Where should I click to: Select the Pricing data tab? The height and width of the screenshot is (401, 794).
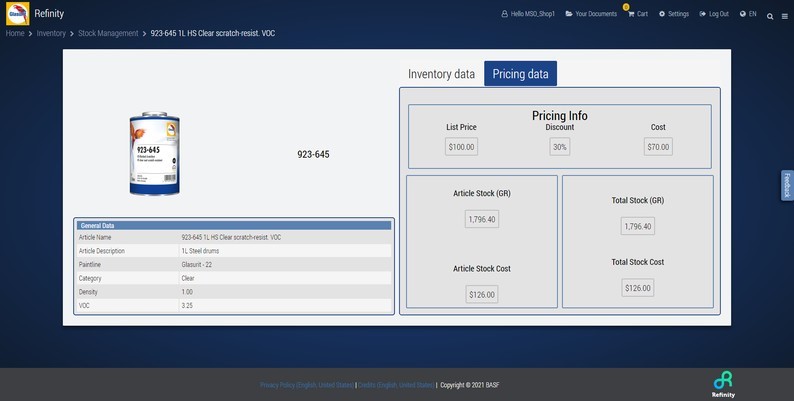(x=520, y=74)
